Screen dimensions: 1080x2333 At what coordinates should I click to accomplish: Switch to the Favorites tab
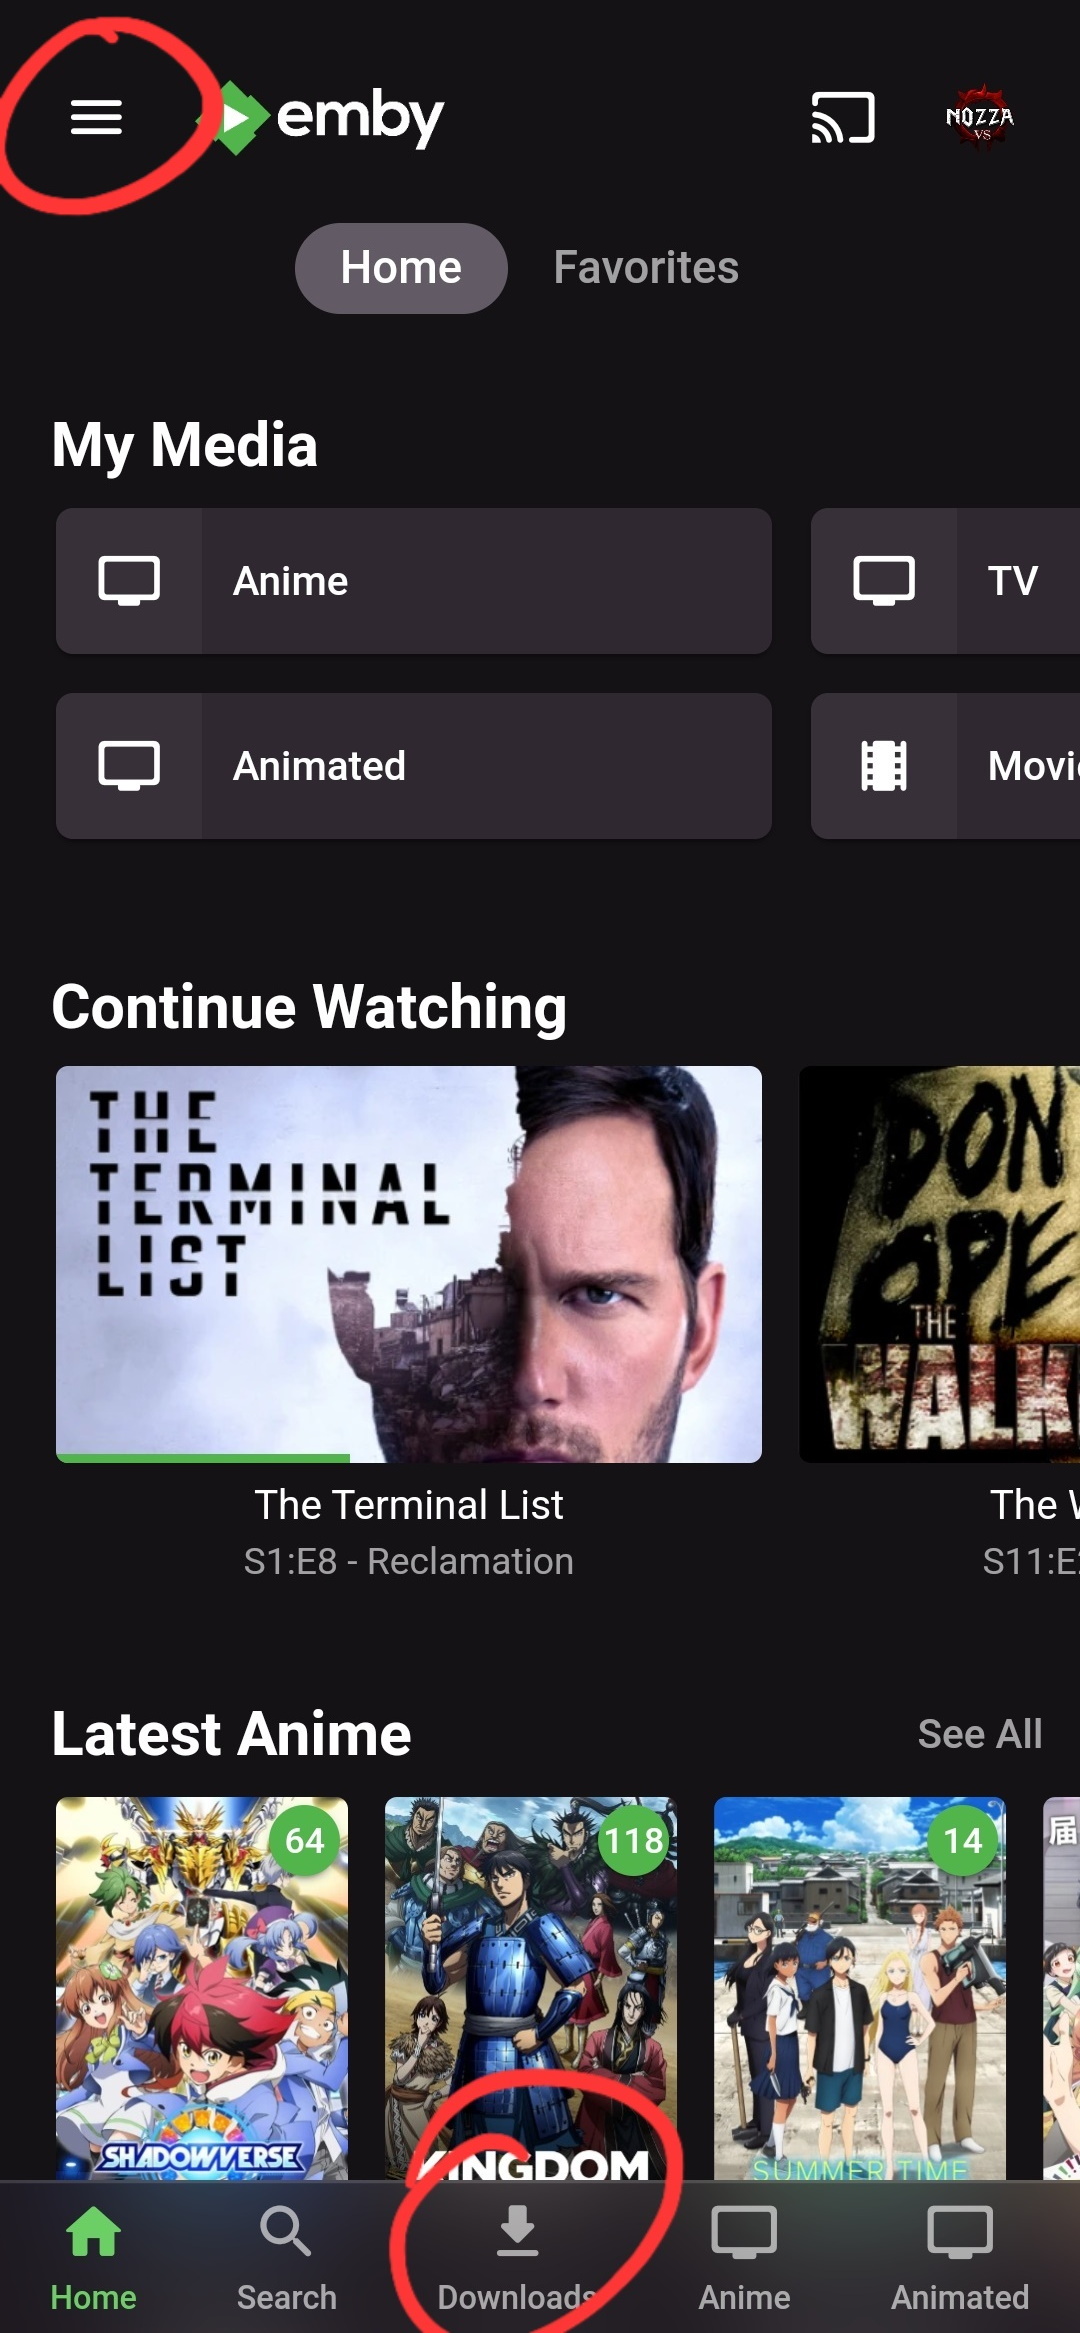tap(646, 268)
